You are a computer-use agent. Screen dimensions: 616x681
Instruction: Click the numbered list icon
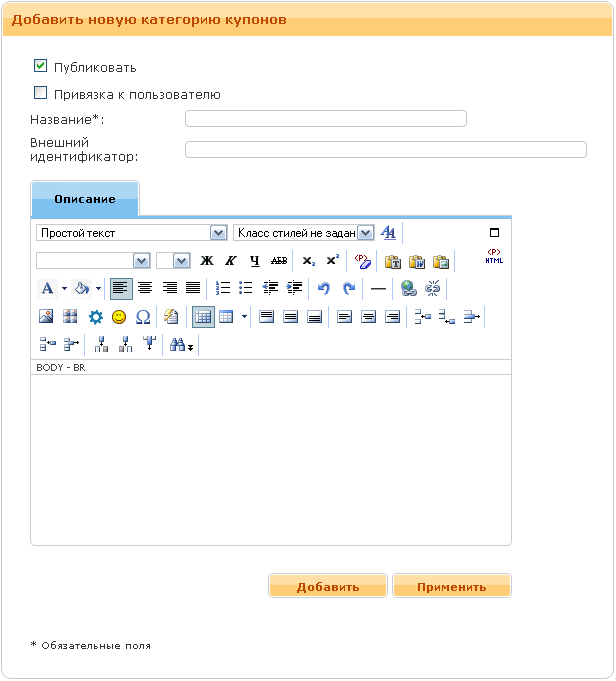coord(223,288)
